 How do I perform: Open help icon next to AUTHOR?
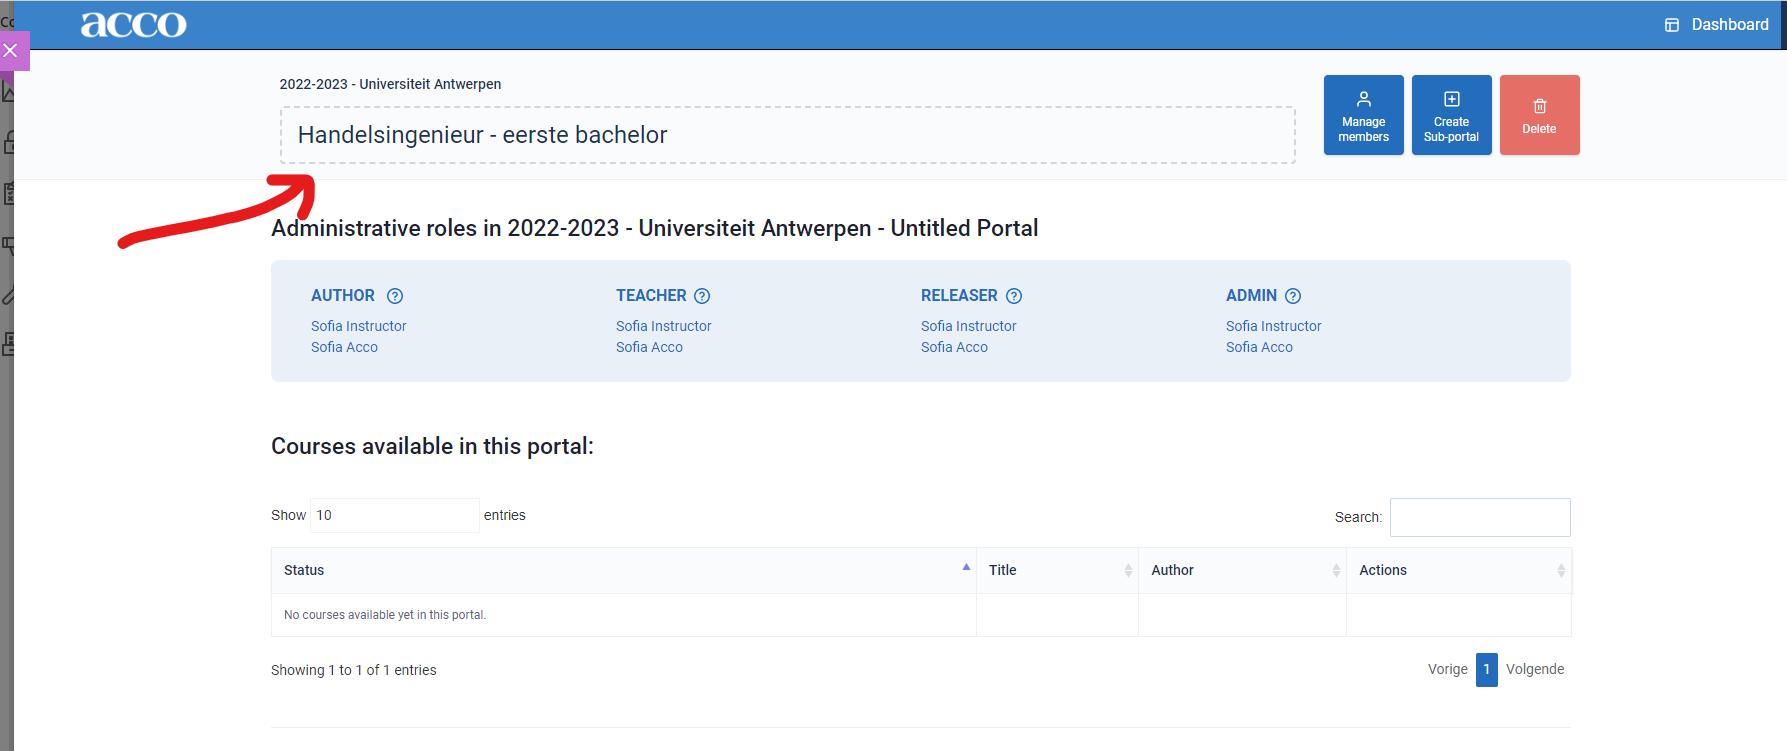tap(395, 296)
